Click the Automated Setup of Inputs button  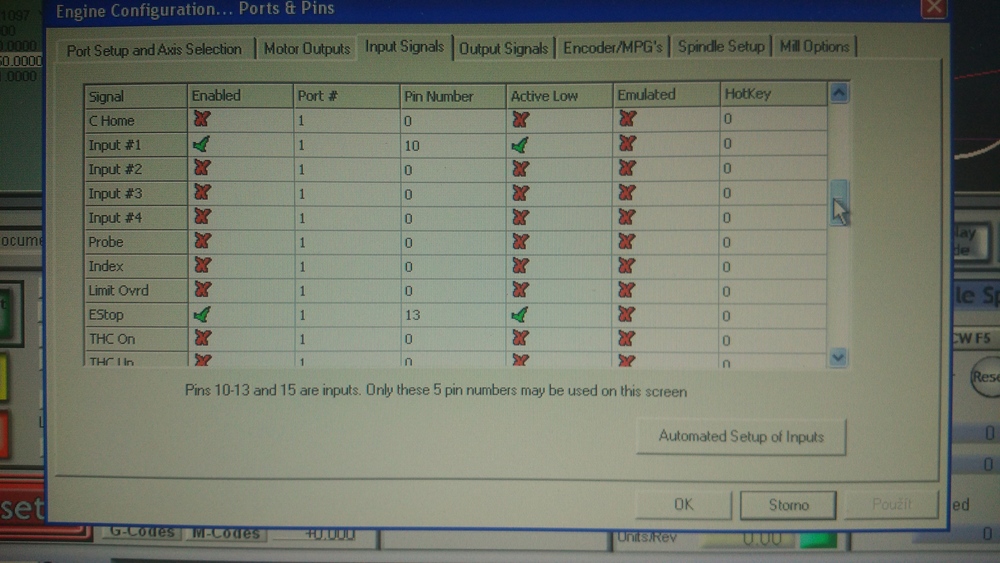(x=741, y=437)
